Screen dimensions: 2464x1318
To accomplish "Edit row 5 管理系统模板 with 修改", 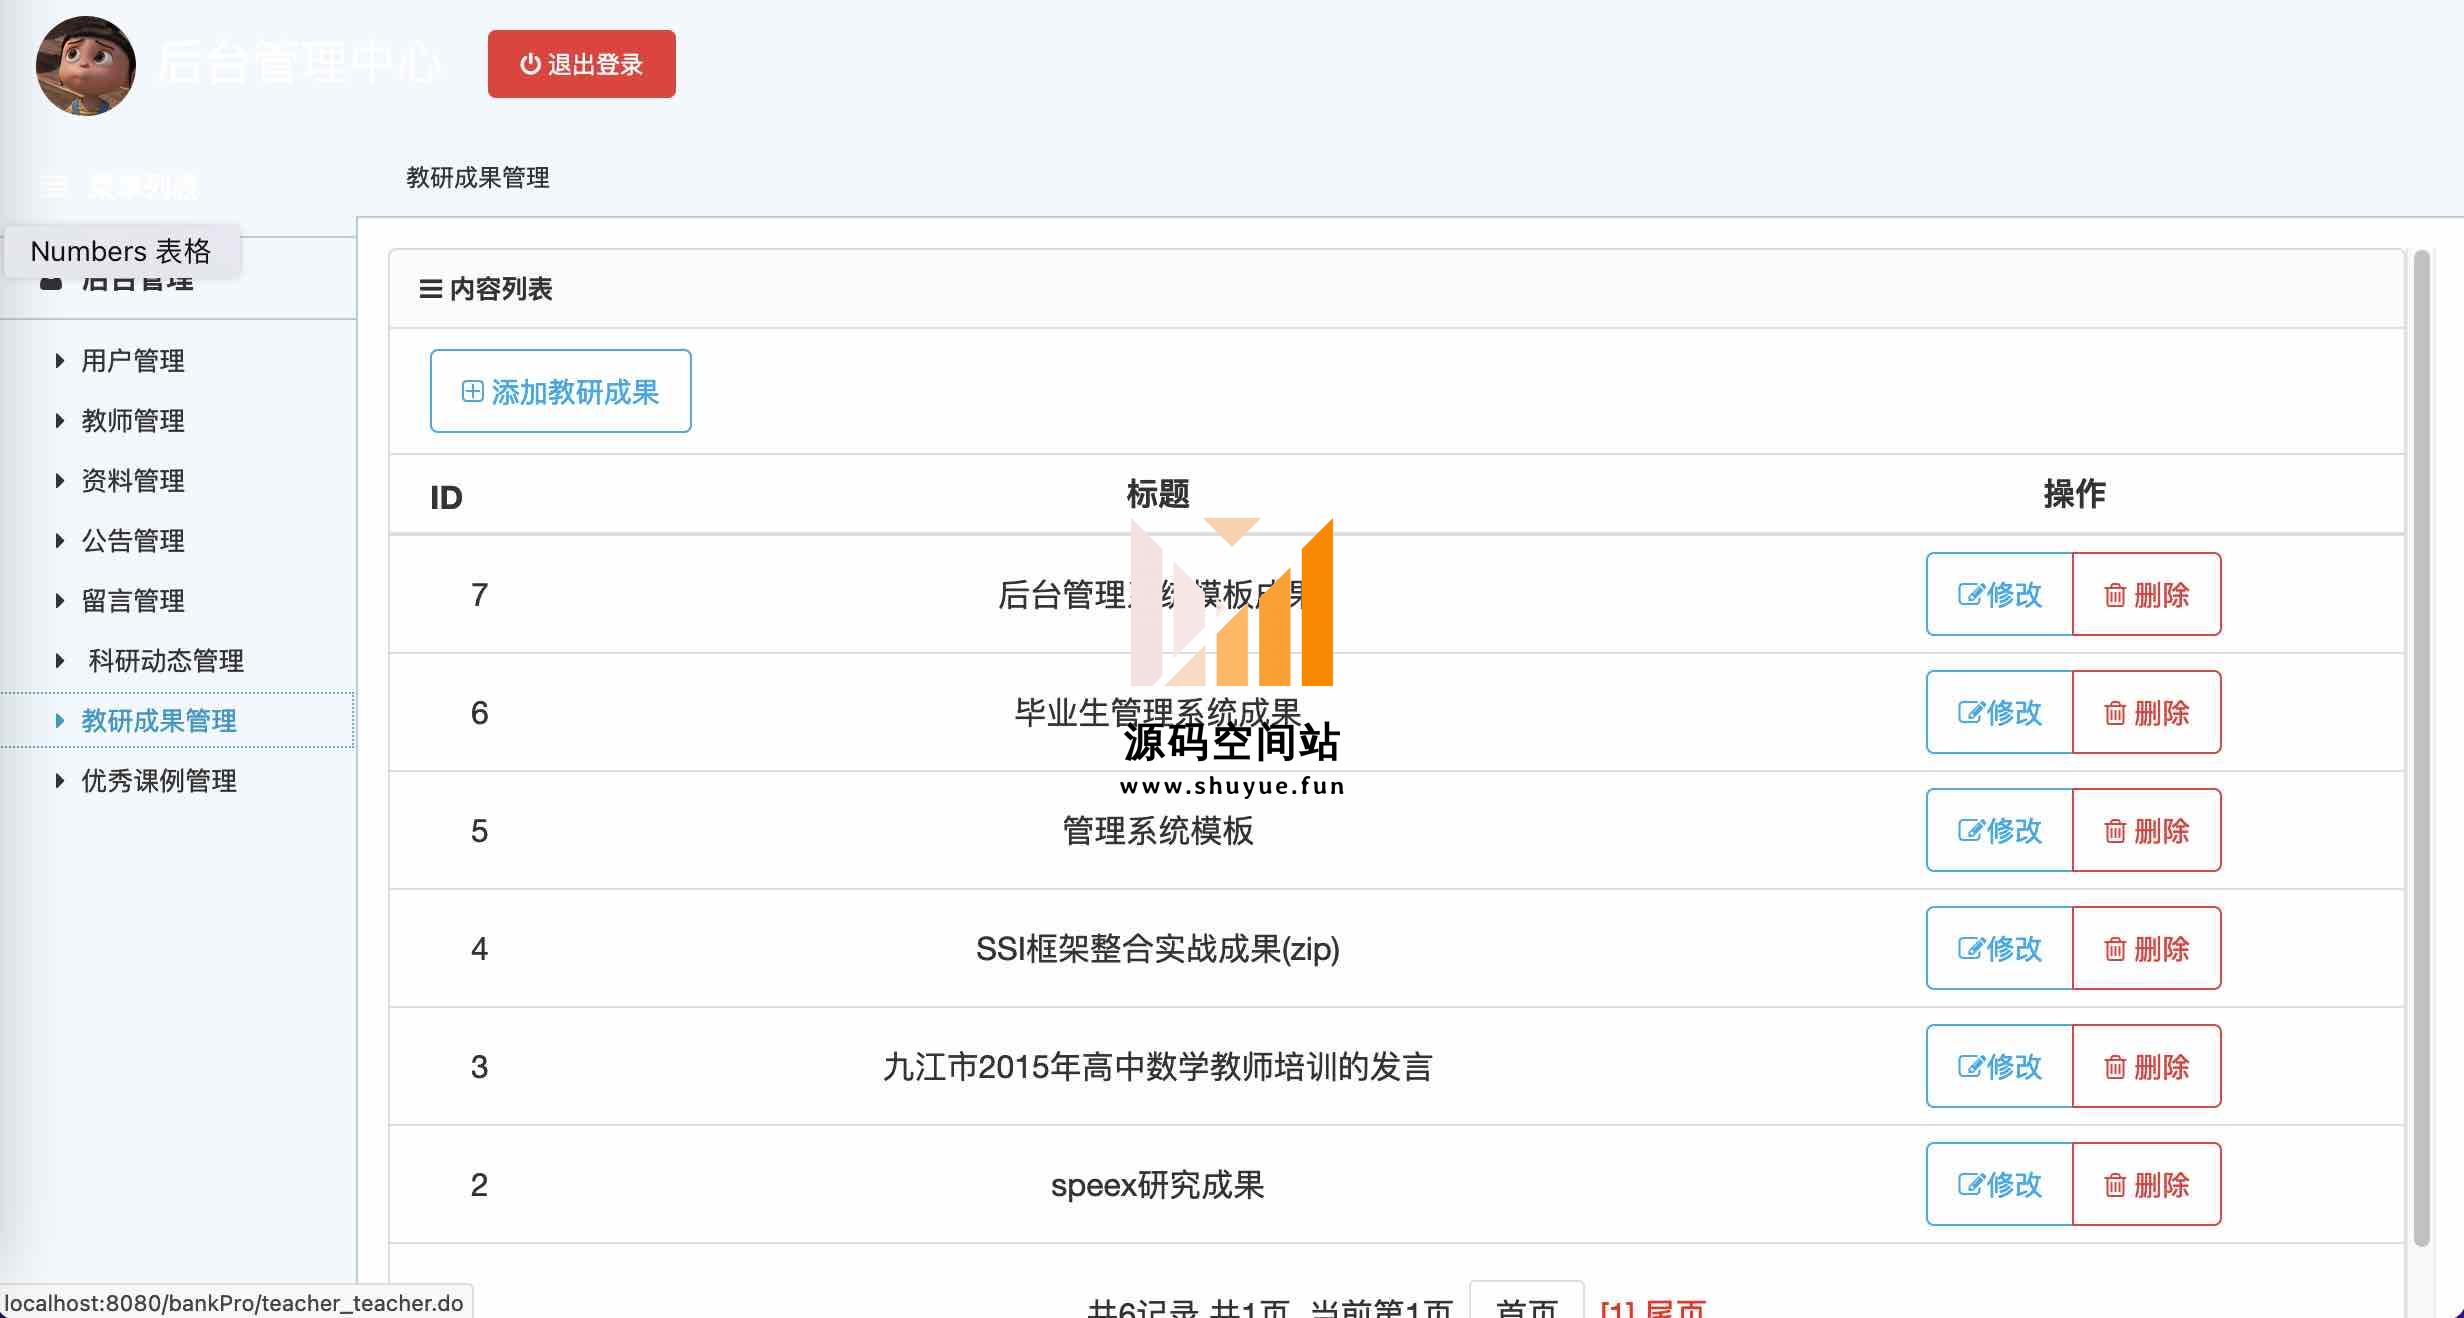I will pos(2000,830).
